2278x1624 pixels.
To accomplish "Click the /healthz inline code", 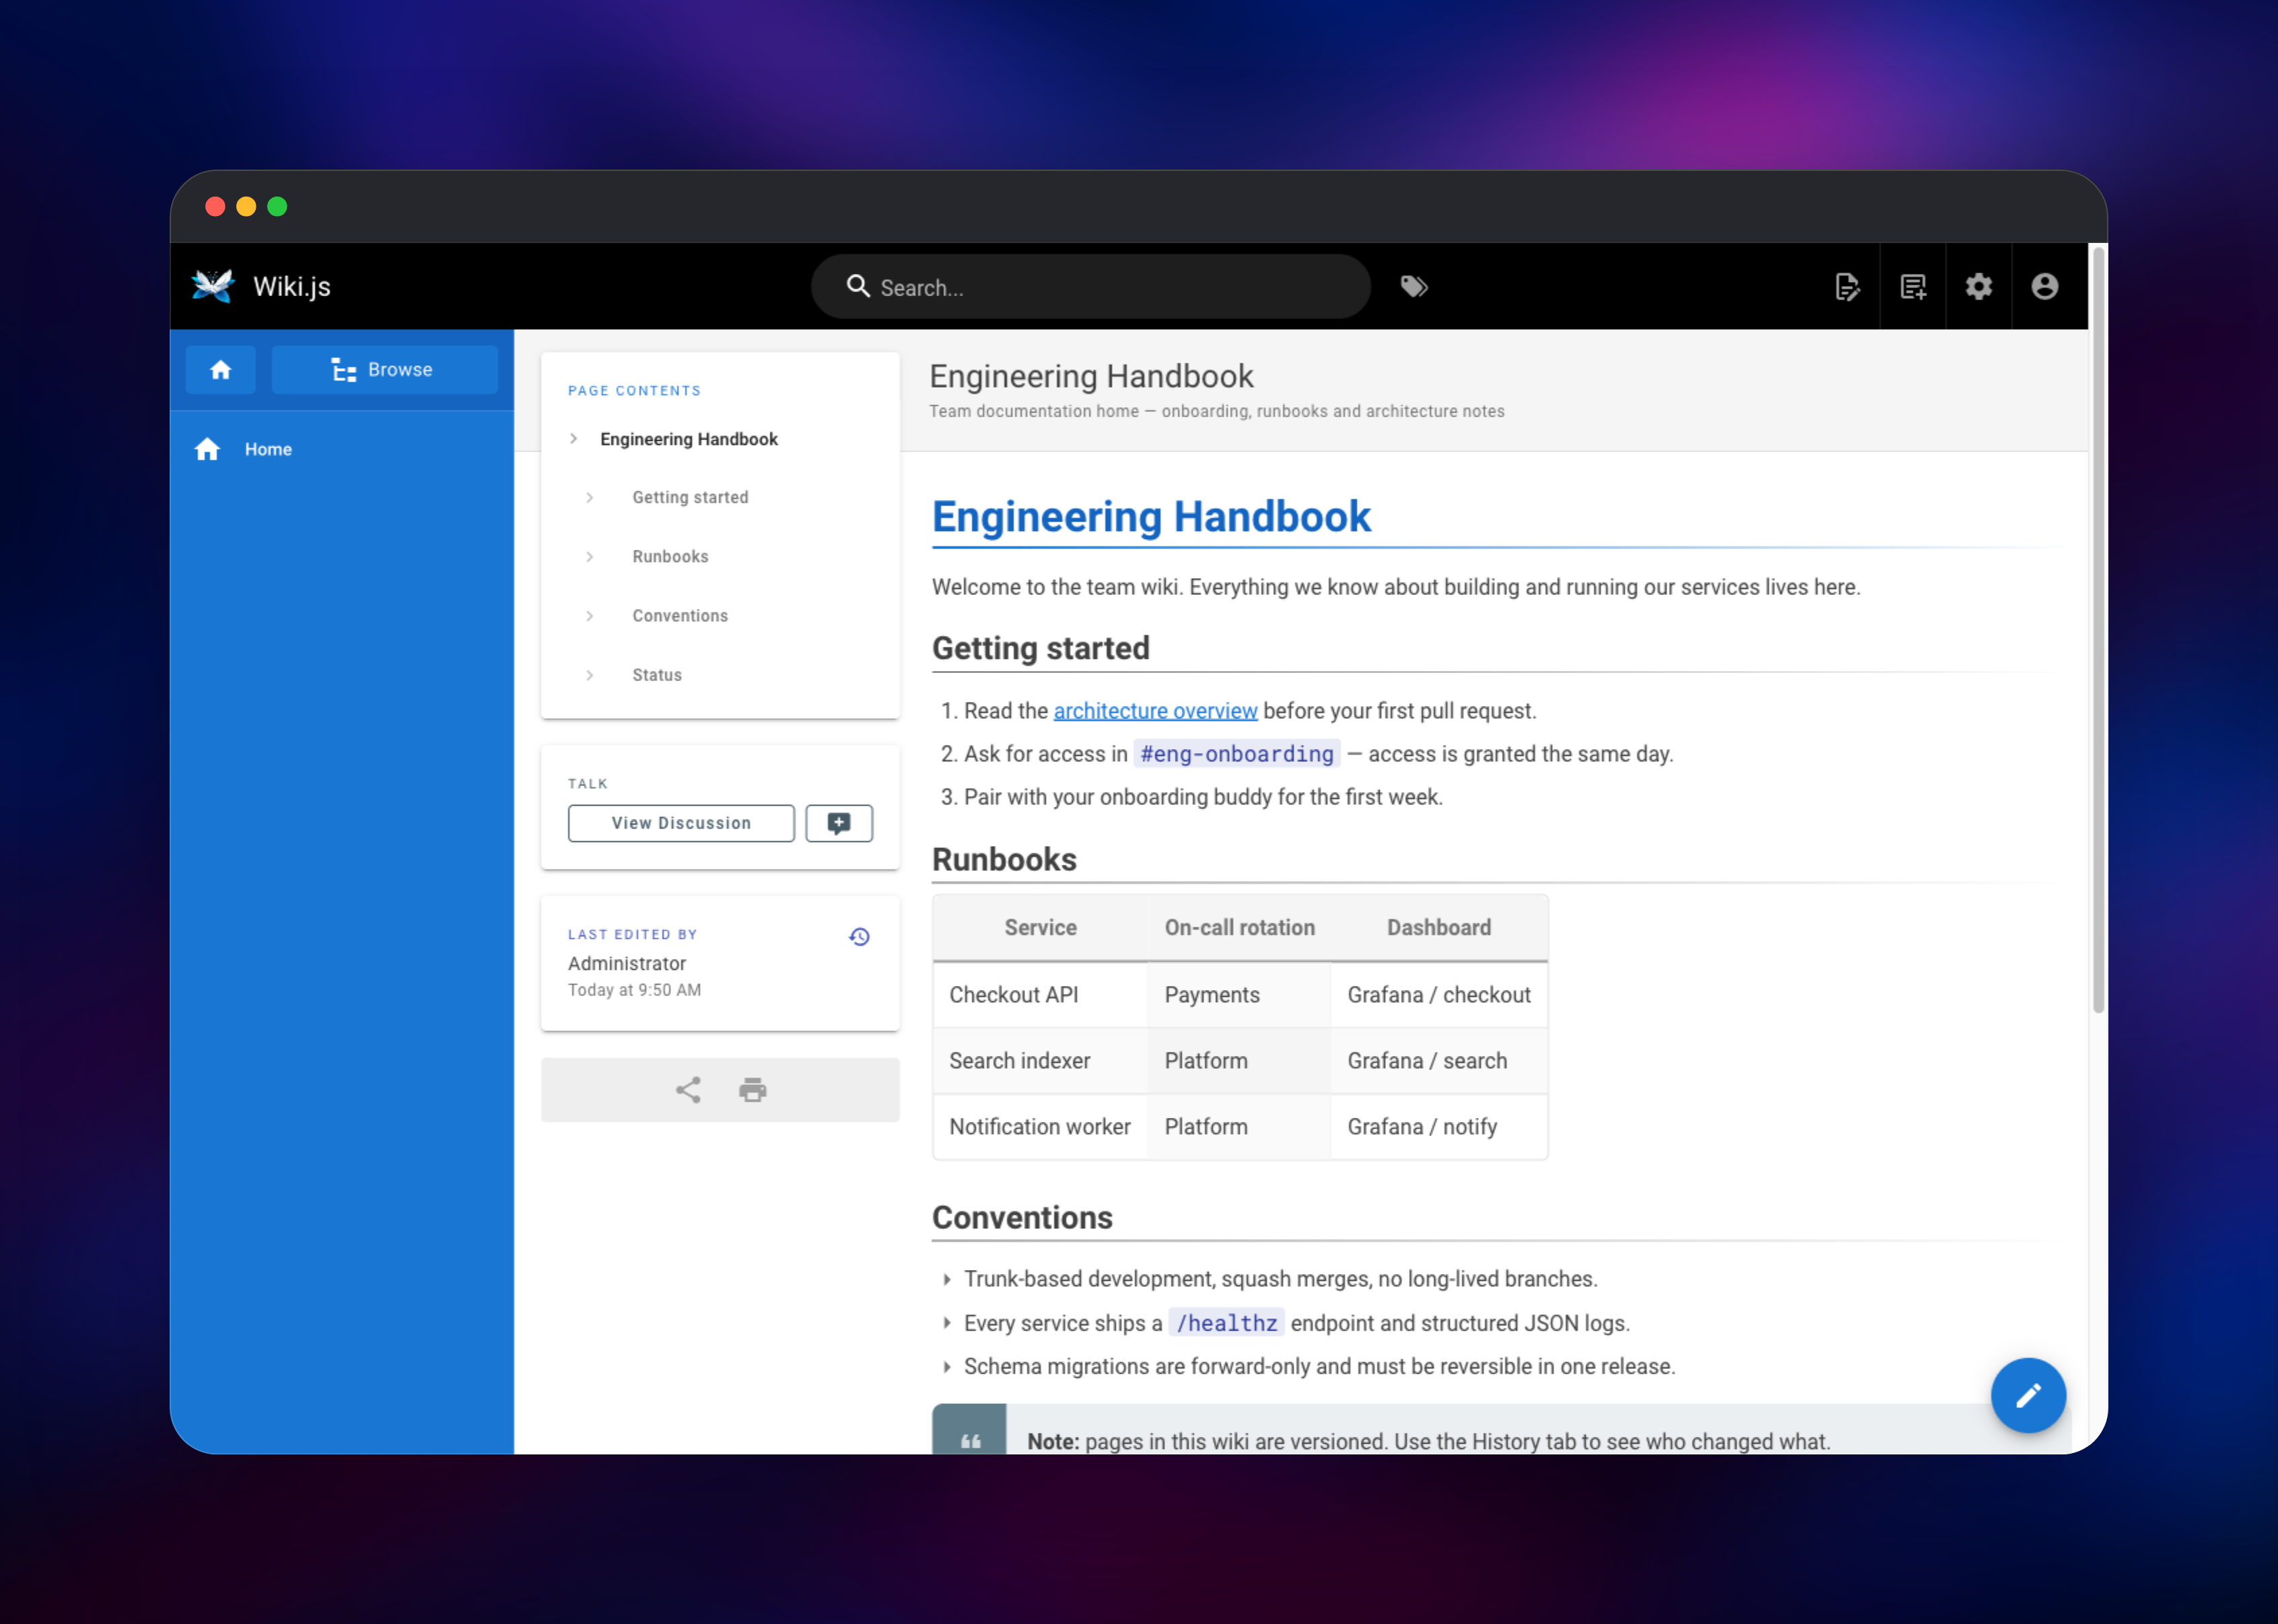I will [1226, 1323].
